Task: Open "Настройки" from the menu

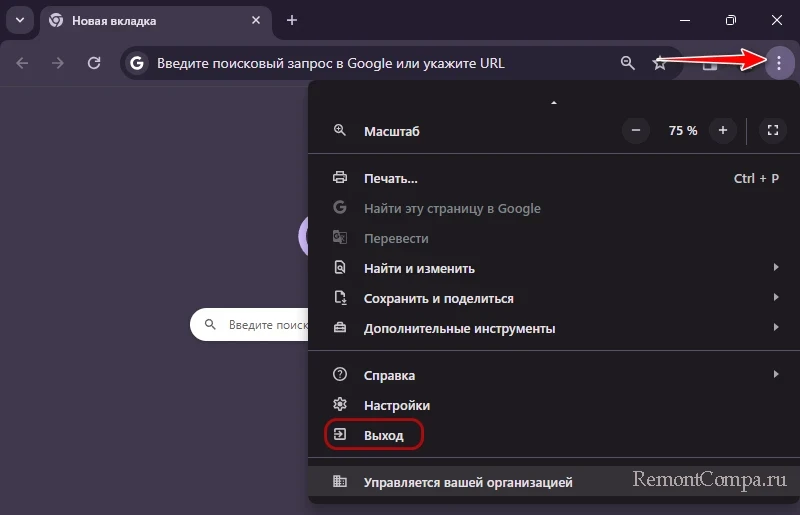Action: tap(396, 405)
